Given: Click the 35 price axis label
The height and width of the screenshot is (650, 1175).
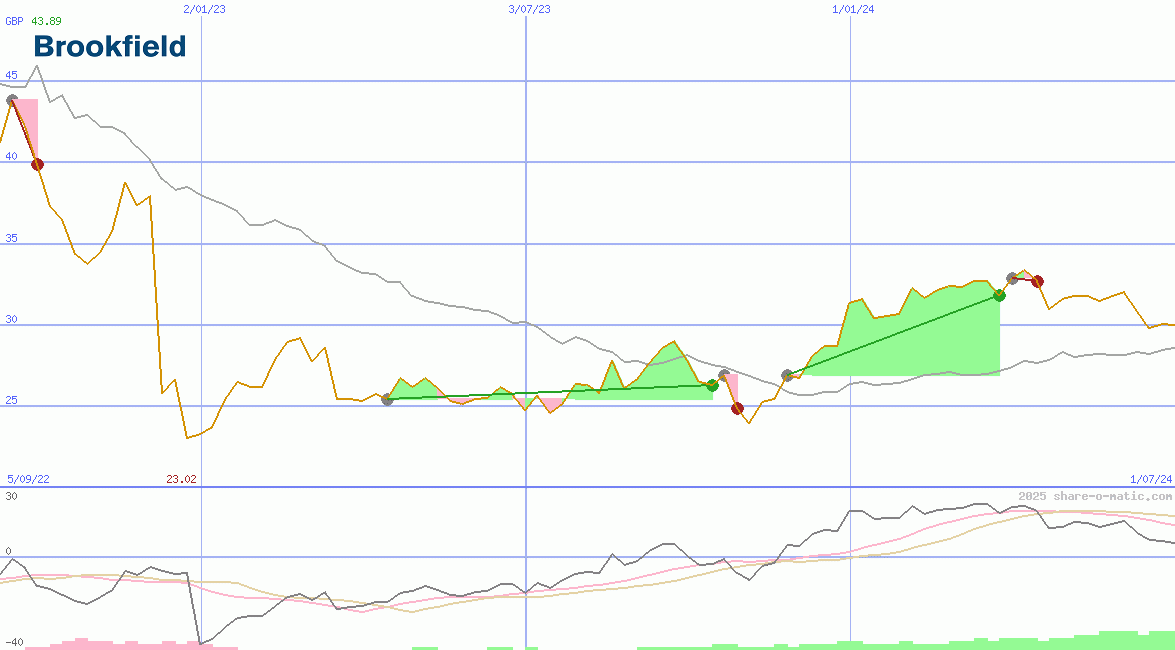Looking at the screenshot, I should [x=11, y=238].
